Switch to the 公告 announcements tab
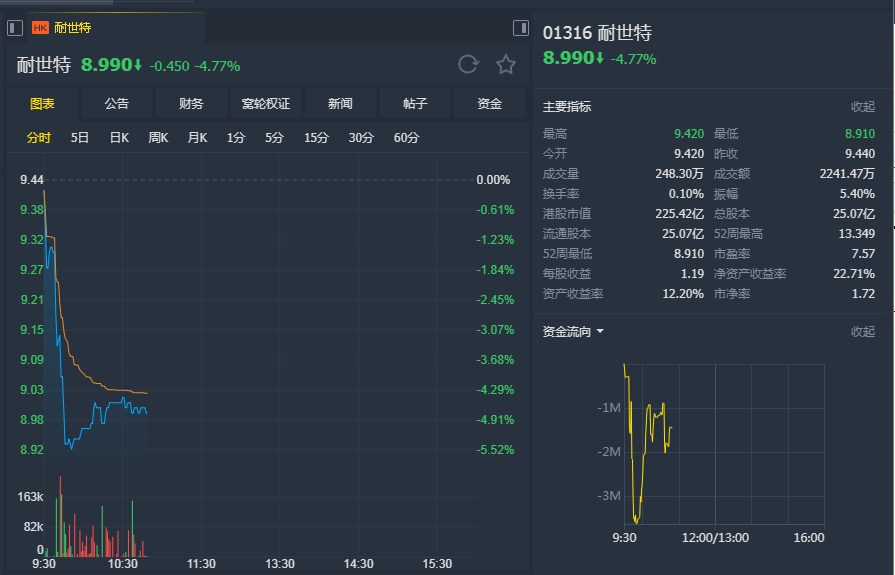895x575 pixels. 116,104
